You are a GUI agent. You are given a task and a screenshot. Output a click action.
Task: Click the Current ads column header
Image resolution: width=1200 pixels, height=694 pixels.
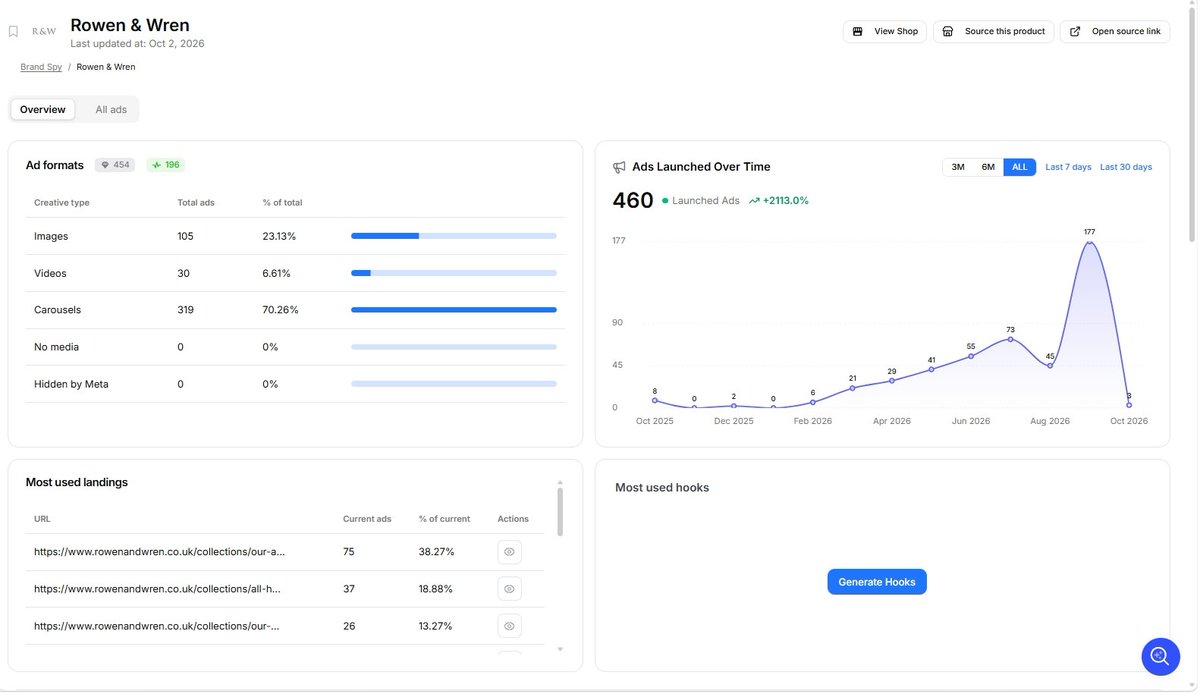(x=367, y=519)
